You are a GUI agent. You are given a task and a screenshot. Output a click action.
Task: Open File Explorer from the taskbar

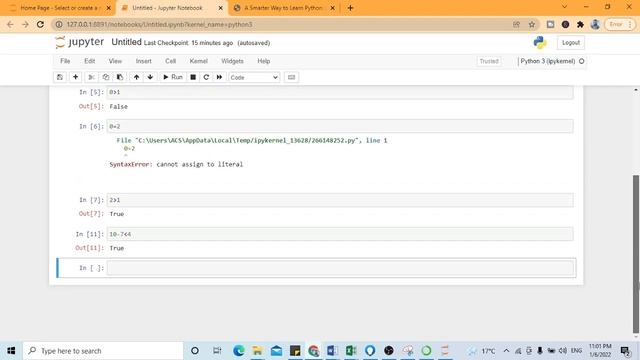coord(257,351)
